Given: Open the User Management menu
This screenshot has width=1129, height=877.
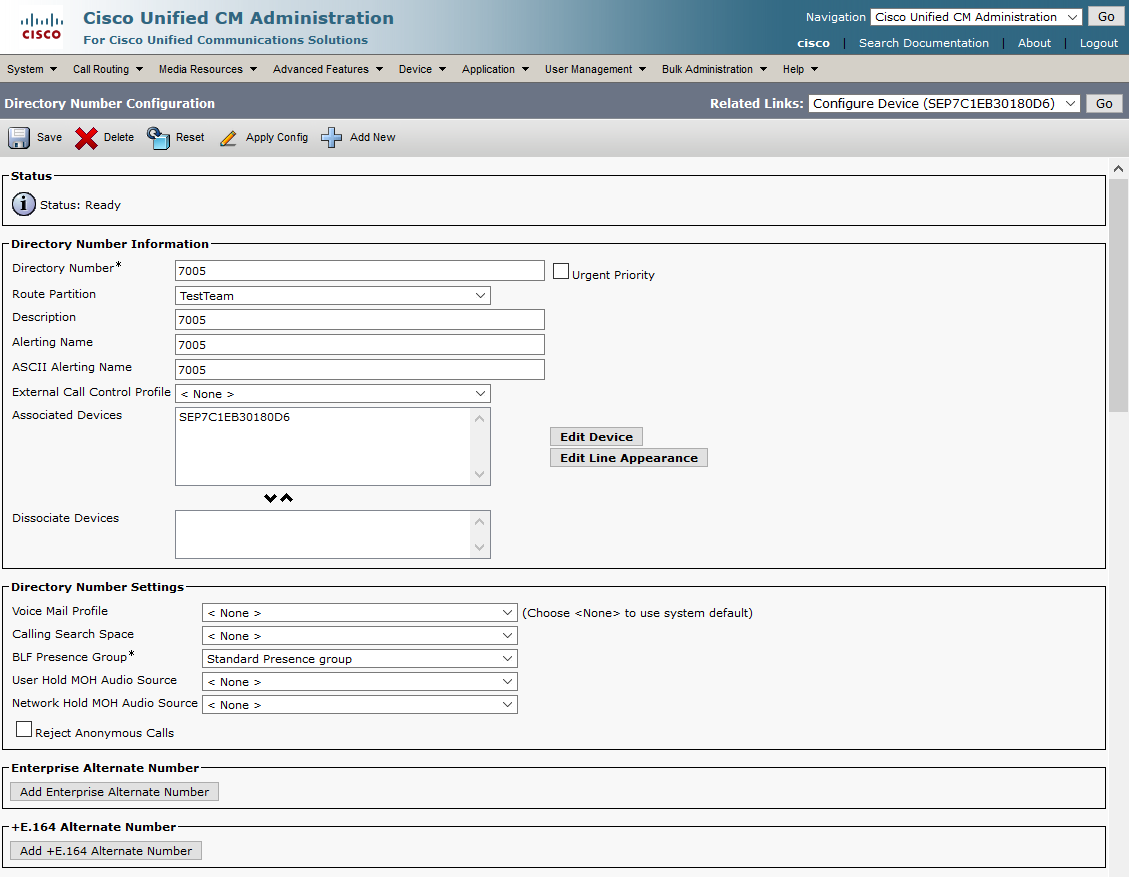Looking at the screenshot, I should [x=595, y=69].
